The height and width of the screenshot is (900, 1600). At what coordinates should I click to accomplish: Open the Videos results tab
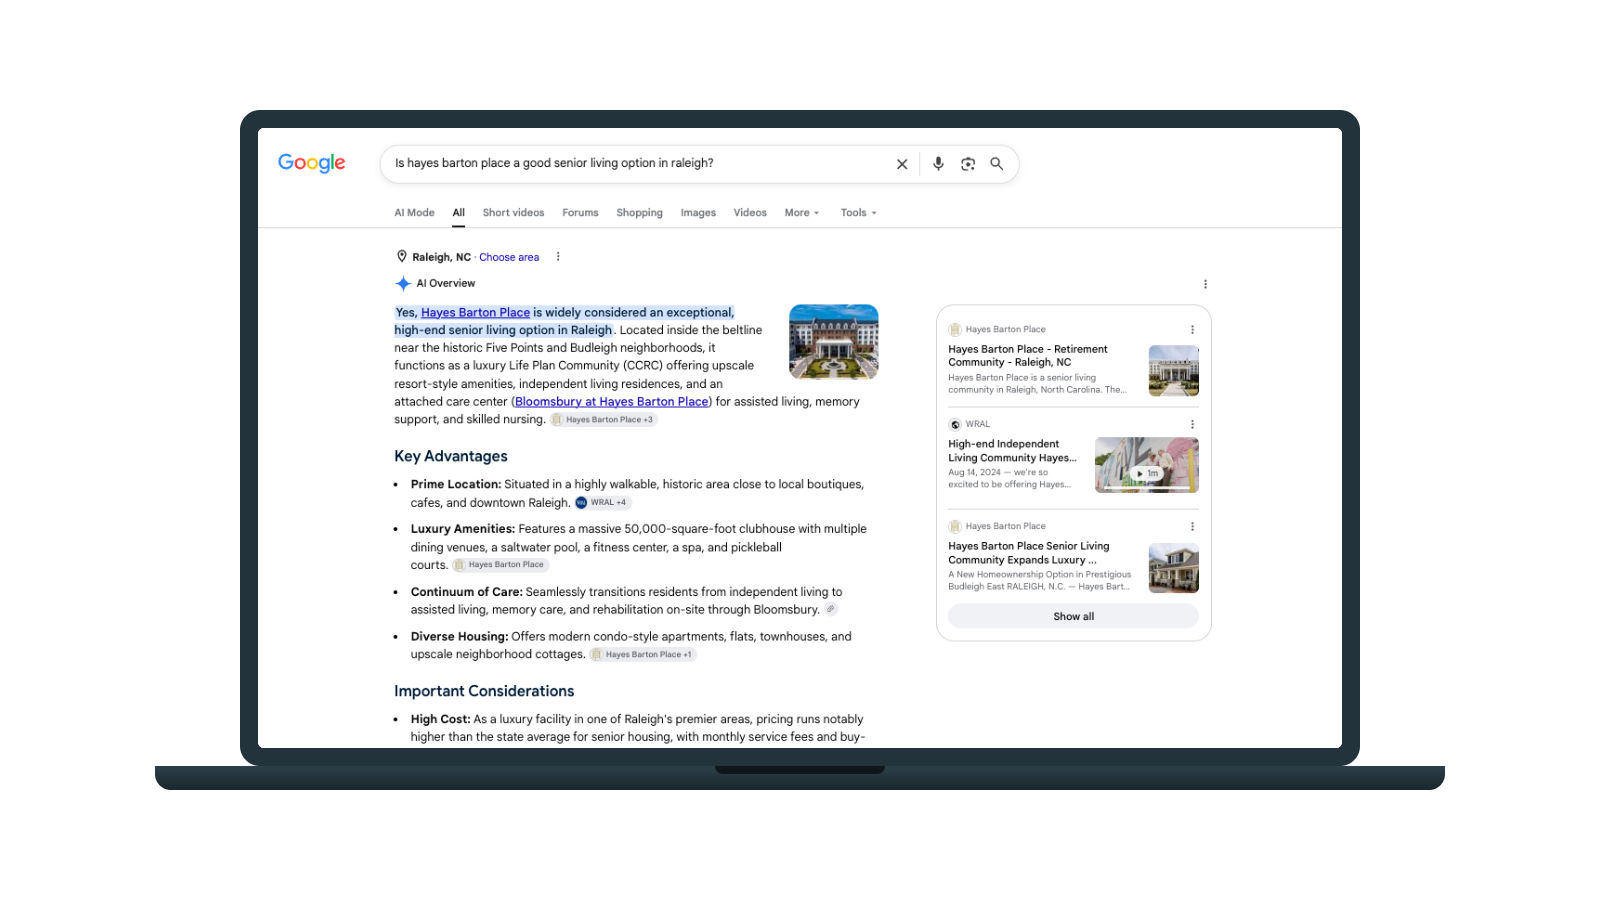click(x=750, y=213)
